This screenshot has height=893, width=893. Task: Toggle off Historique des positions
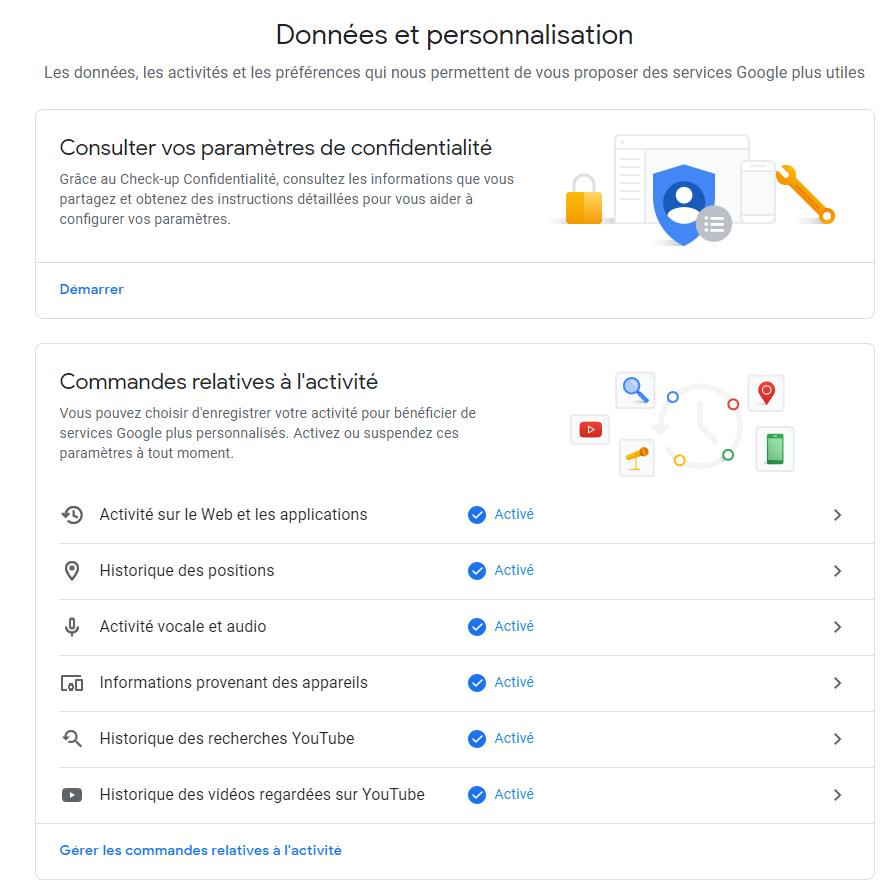pos(838,570)
